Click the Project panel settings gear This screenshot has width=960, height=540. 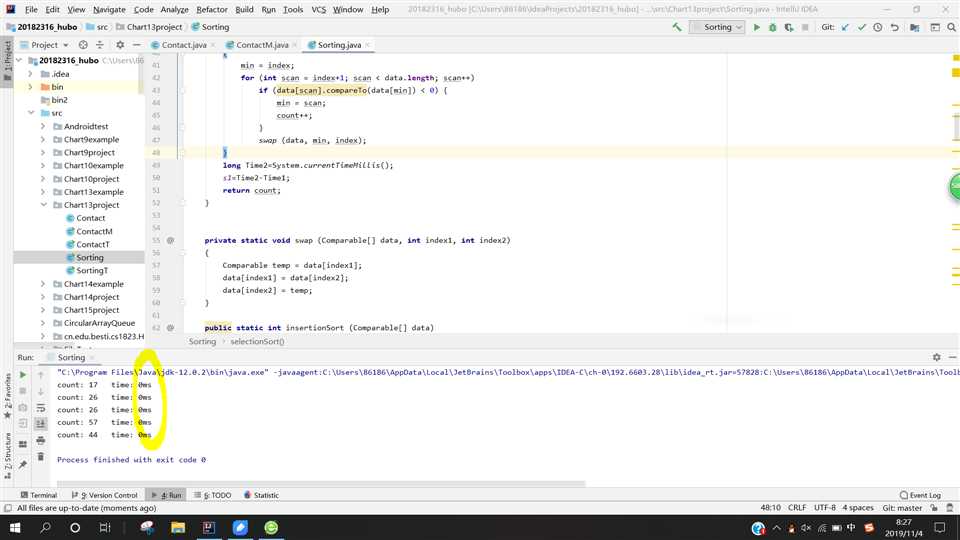tap(120, 45)
